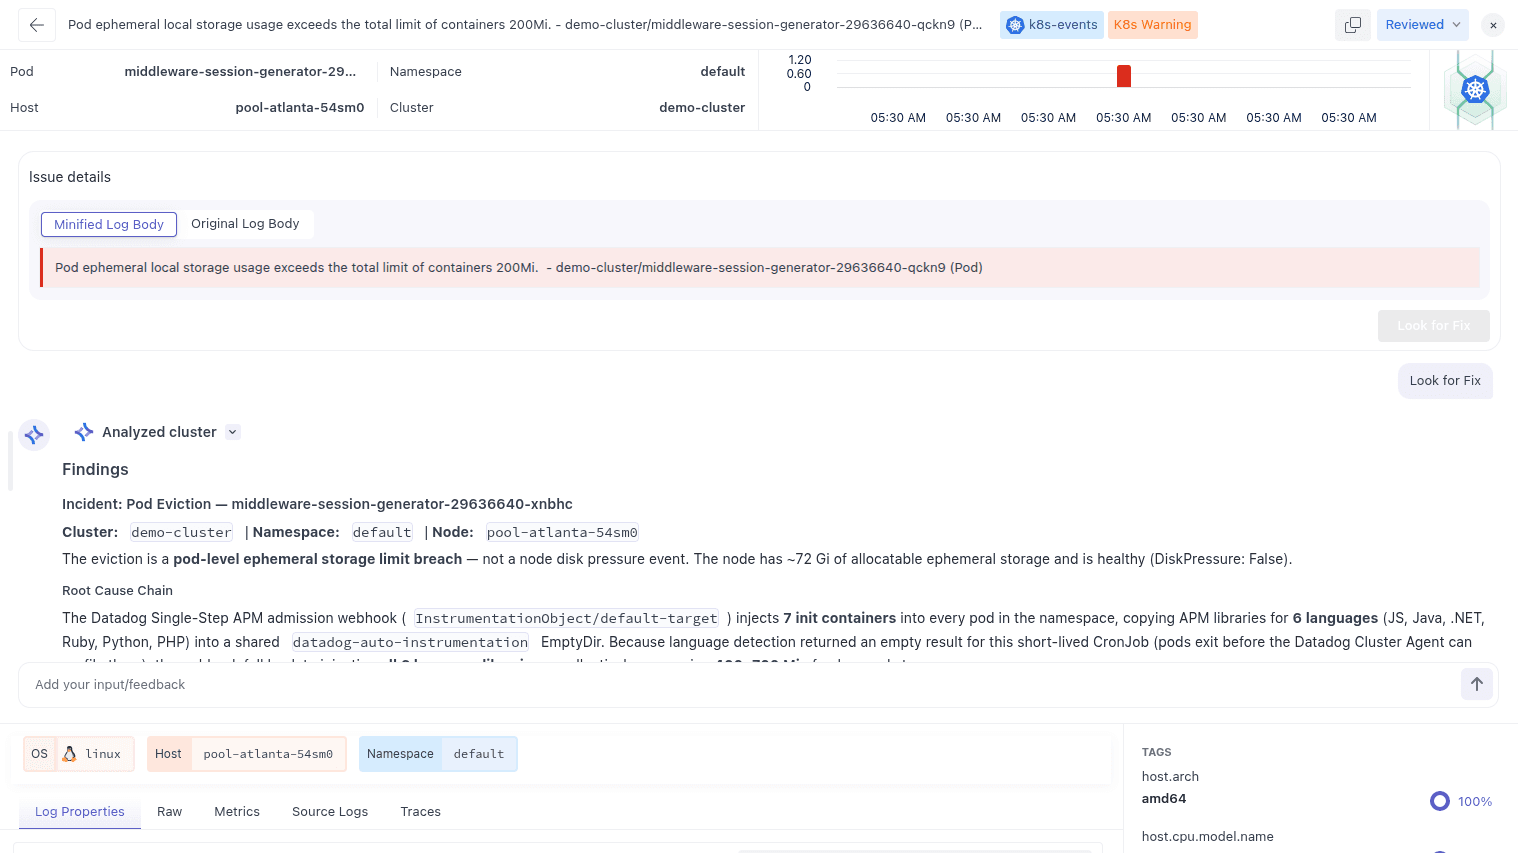Open the Reviewed status dropdown

point(1422,25)
